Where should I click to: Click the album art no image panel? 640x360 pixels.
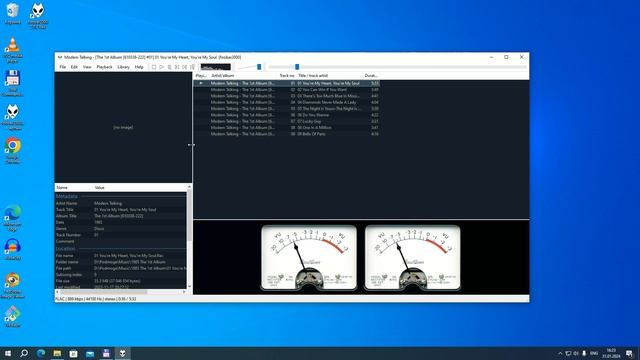point(123,127)
